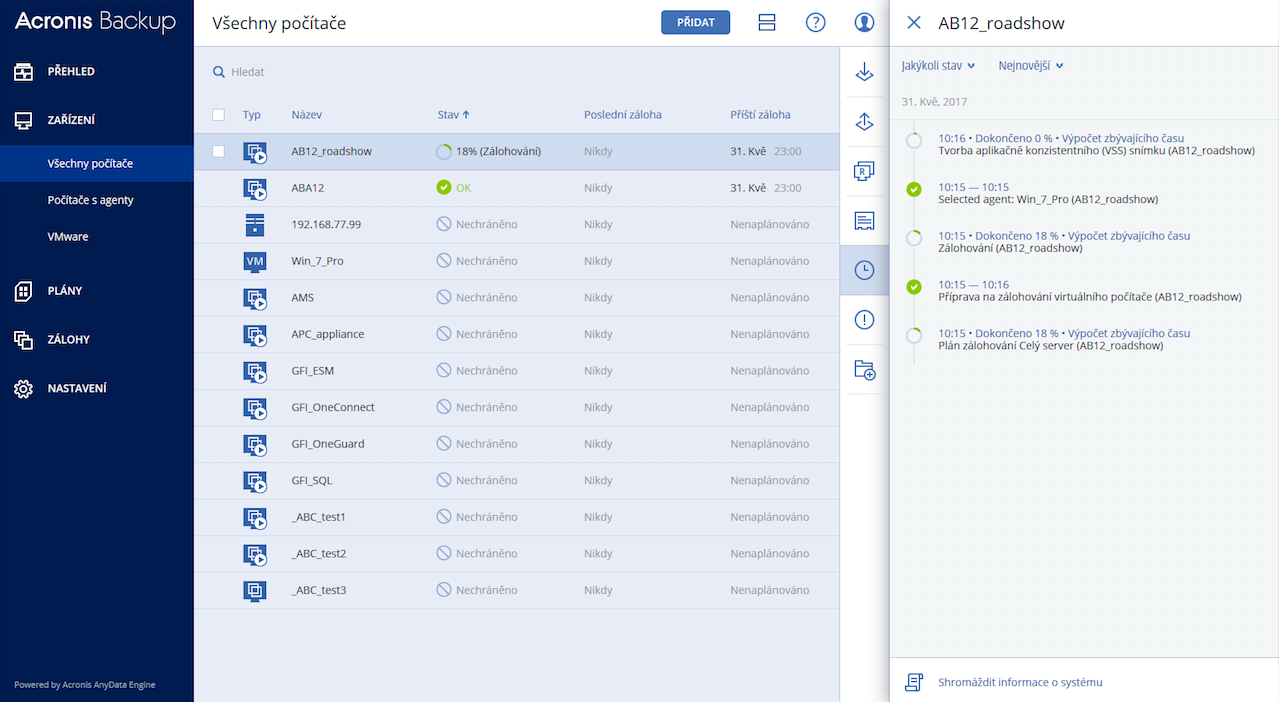Click the add-to-group folder icon

(864, 370)
